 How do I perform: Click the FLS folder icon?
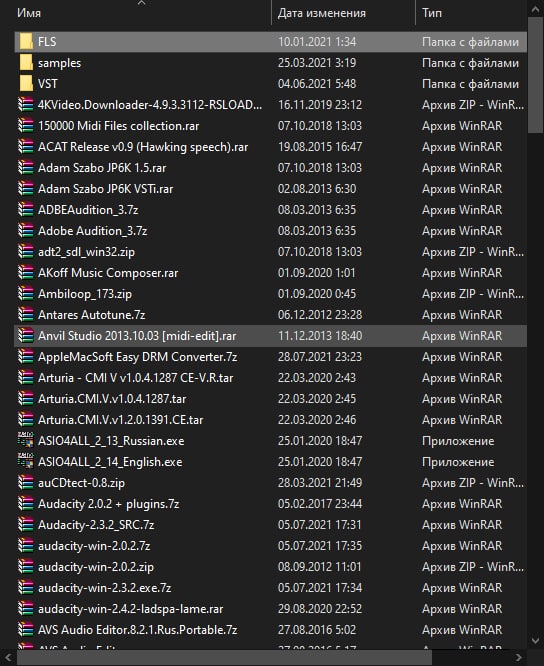pos(26,42)
